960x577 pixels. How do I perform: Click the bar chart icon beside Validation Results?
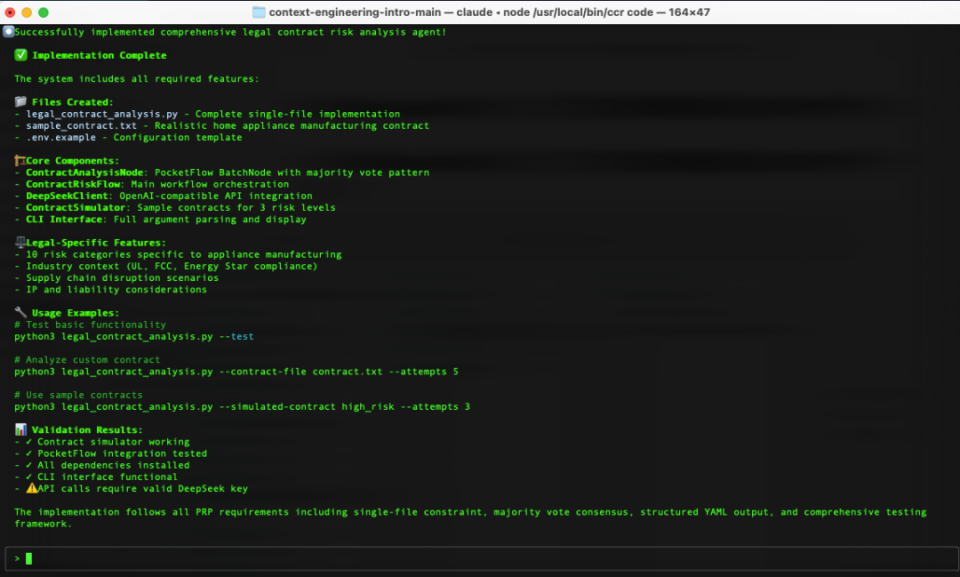coord(21,429)
